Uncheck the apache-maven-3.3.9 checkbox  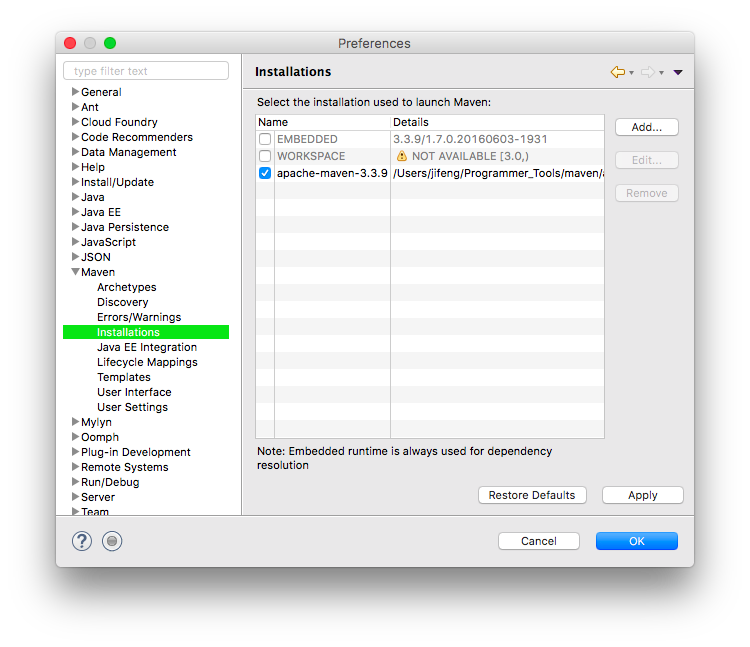tap(265, 173)
